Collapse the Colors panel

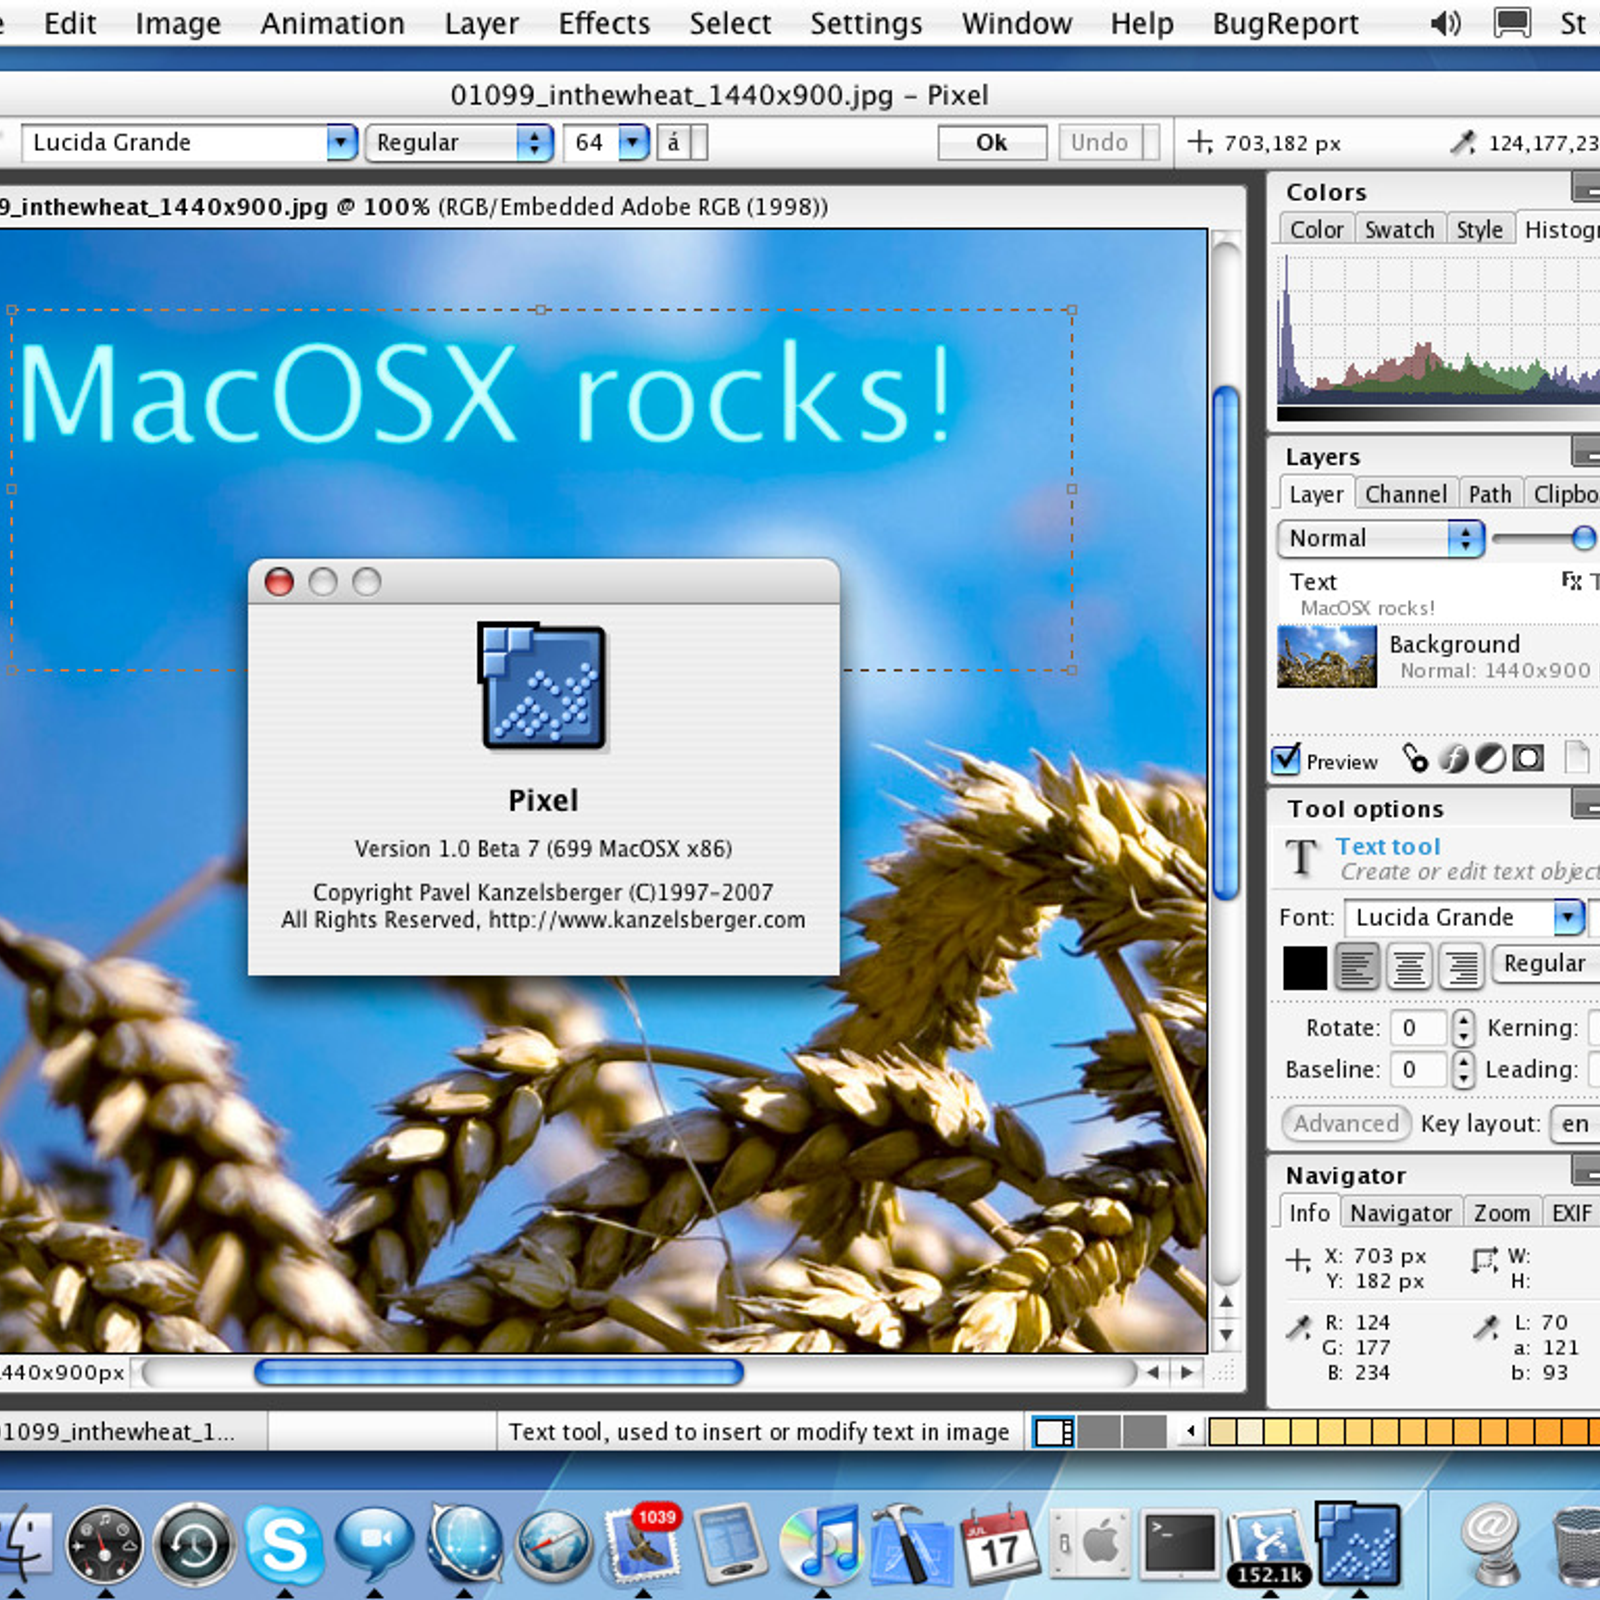point(1586,186)
